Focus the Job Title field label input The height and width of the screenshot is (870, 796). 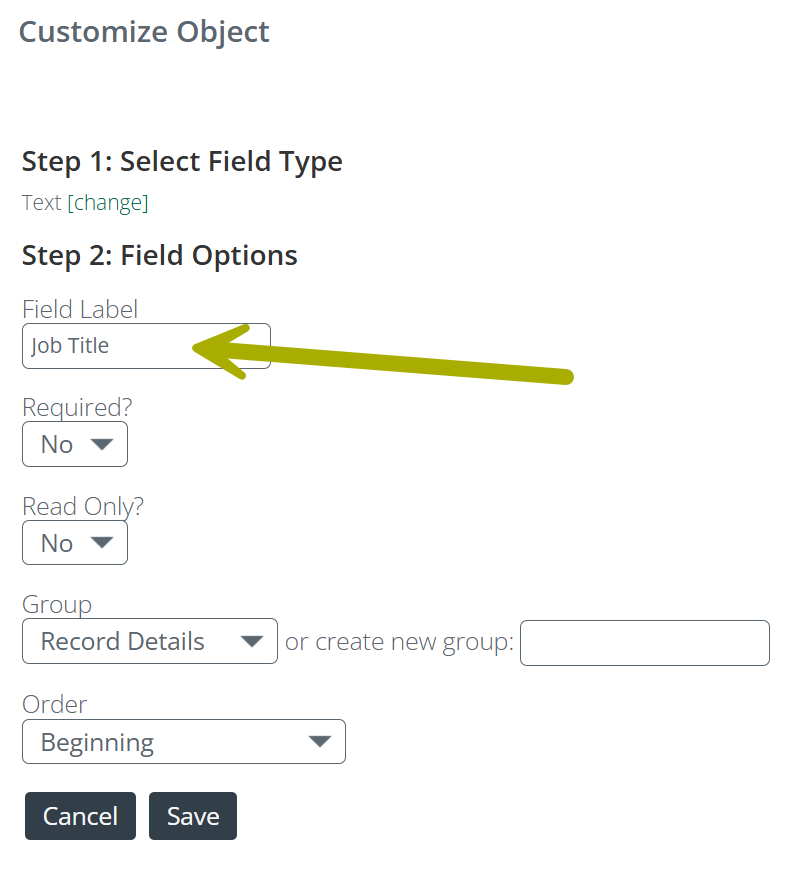tap(146, 346)
